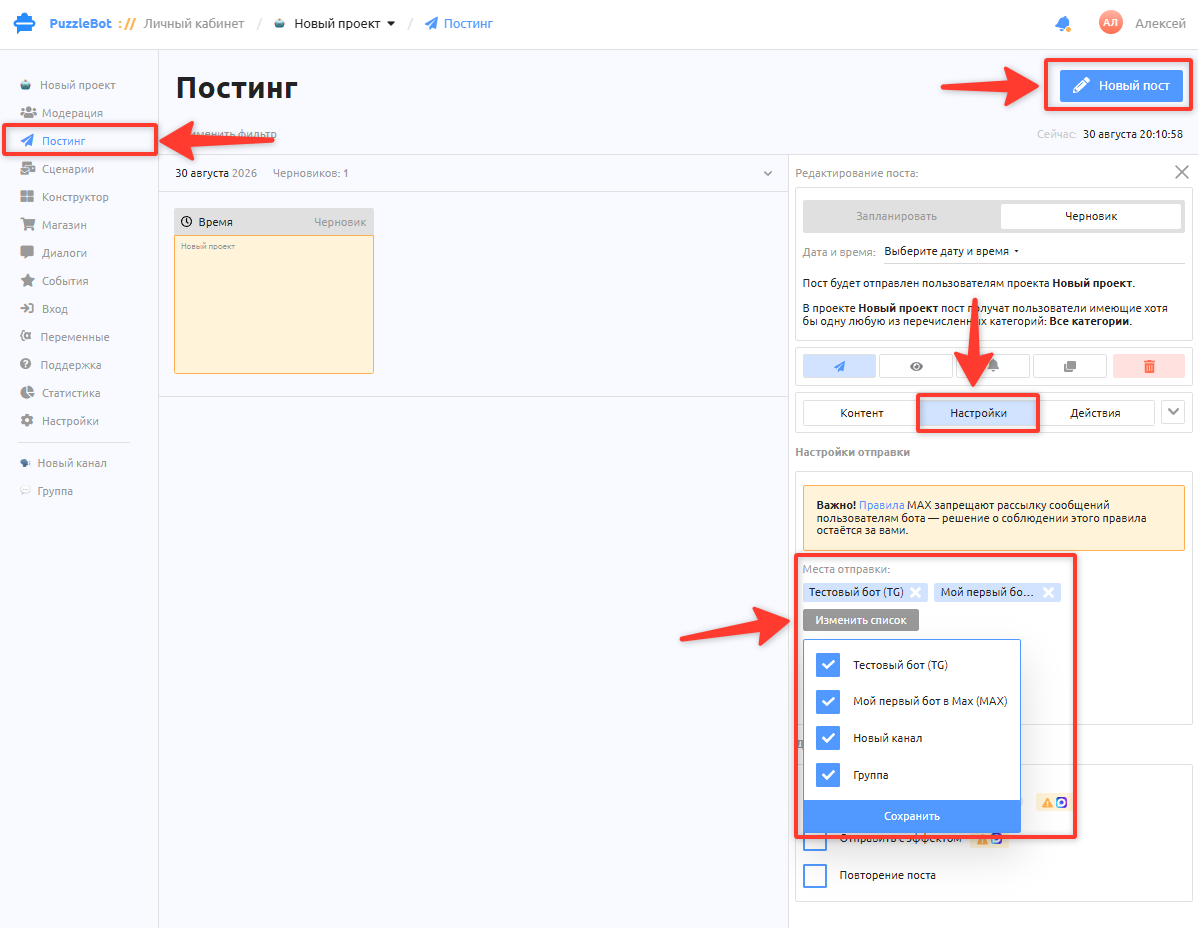Select the draft post card thumbnail
The height and width of the screenshot is (928, 1198).
pos(274,304)
